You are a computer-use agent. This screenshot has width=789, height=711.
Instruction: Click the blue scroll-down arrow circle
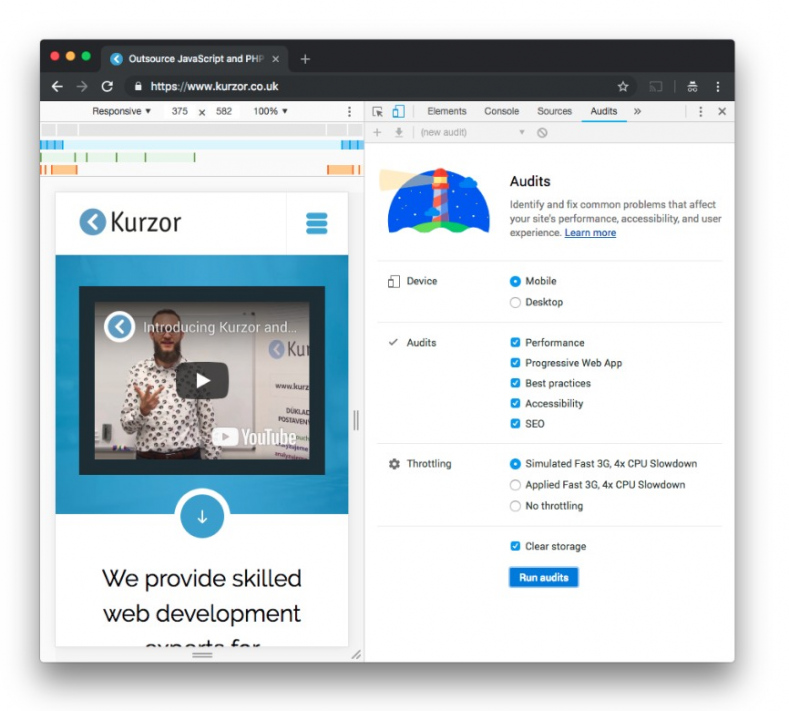point(202,516)
